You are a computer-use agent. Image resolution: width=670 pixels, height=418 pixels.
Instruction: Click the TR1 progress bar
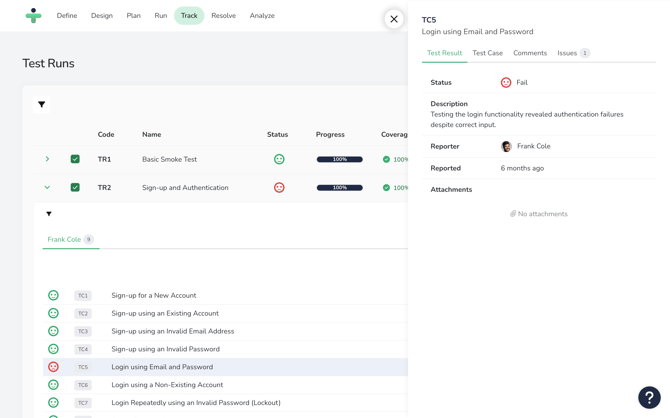point(339,159)
